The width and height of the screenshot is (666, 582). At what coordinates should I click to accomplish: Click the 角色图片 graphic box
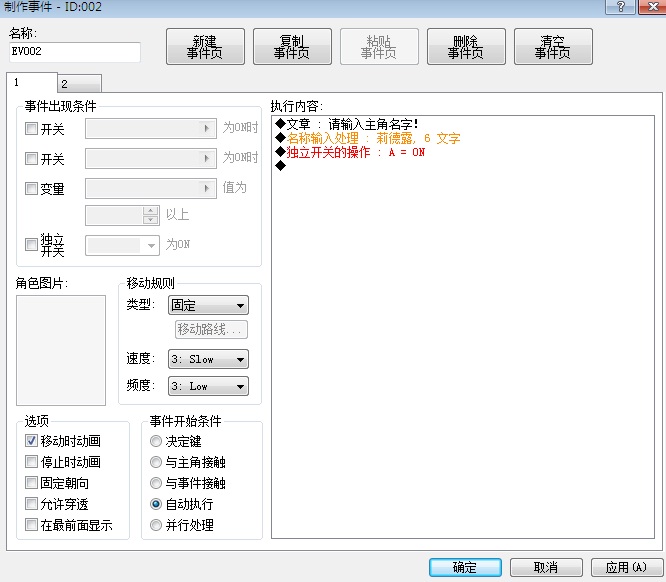tap(61, 350)
